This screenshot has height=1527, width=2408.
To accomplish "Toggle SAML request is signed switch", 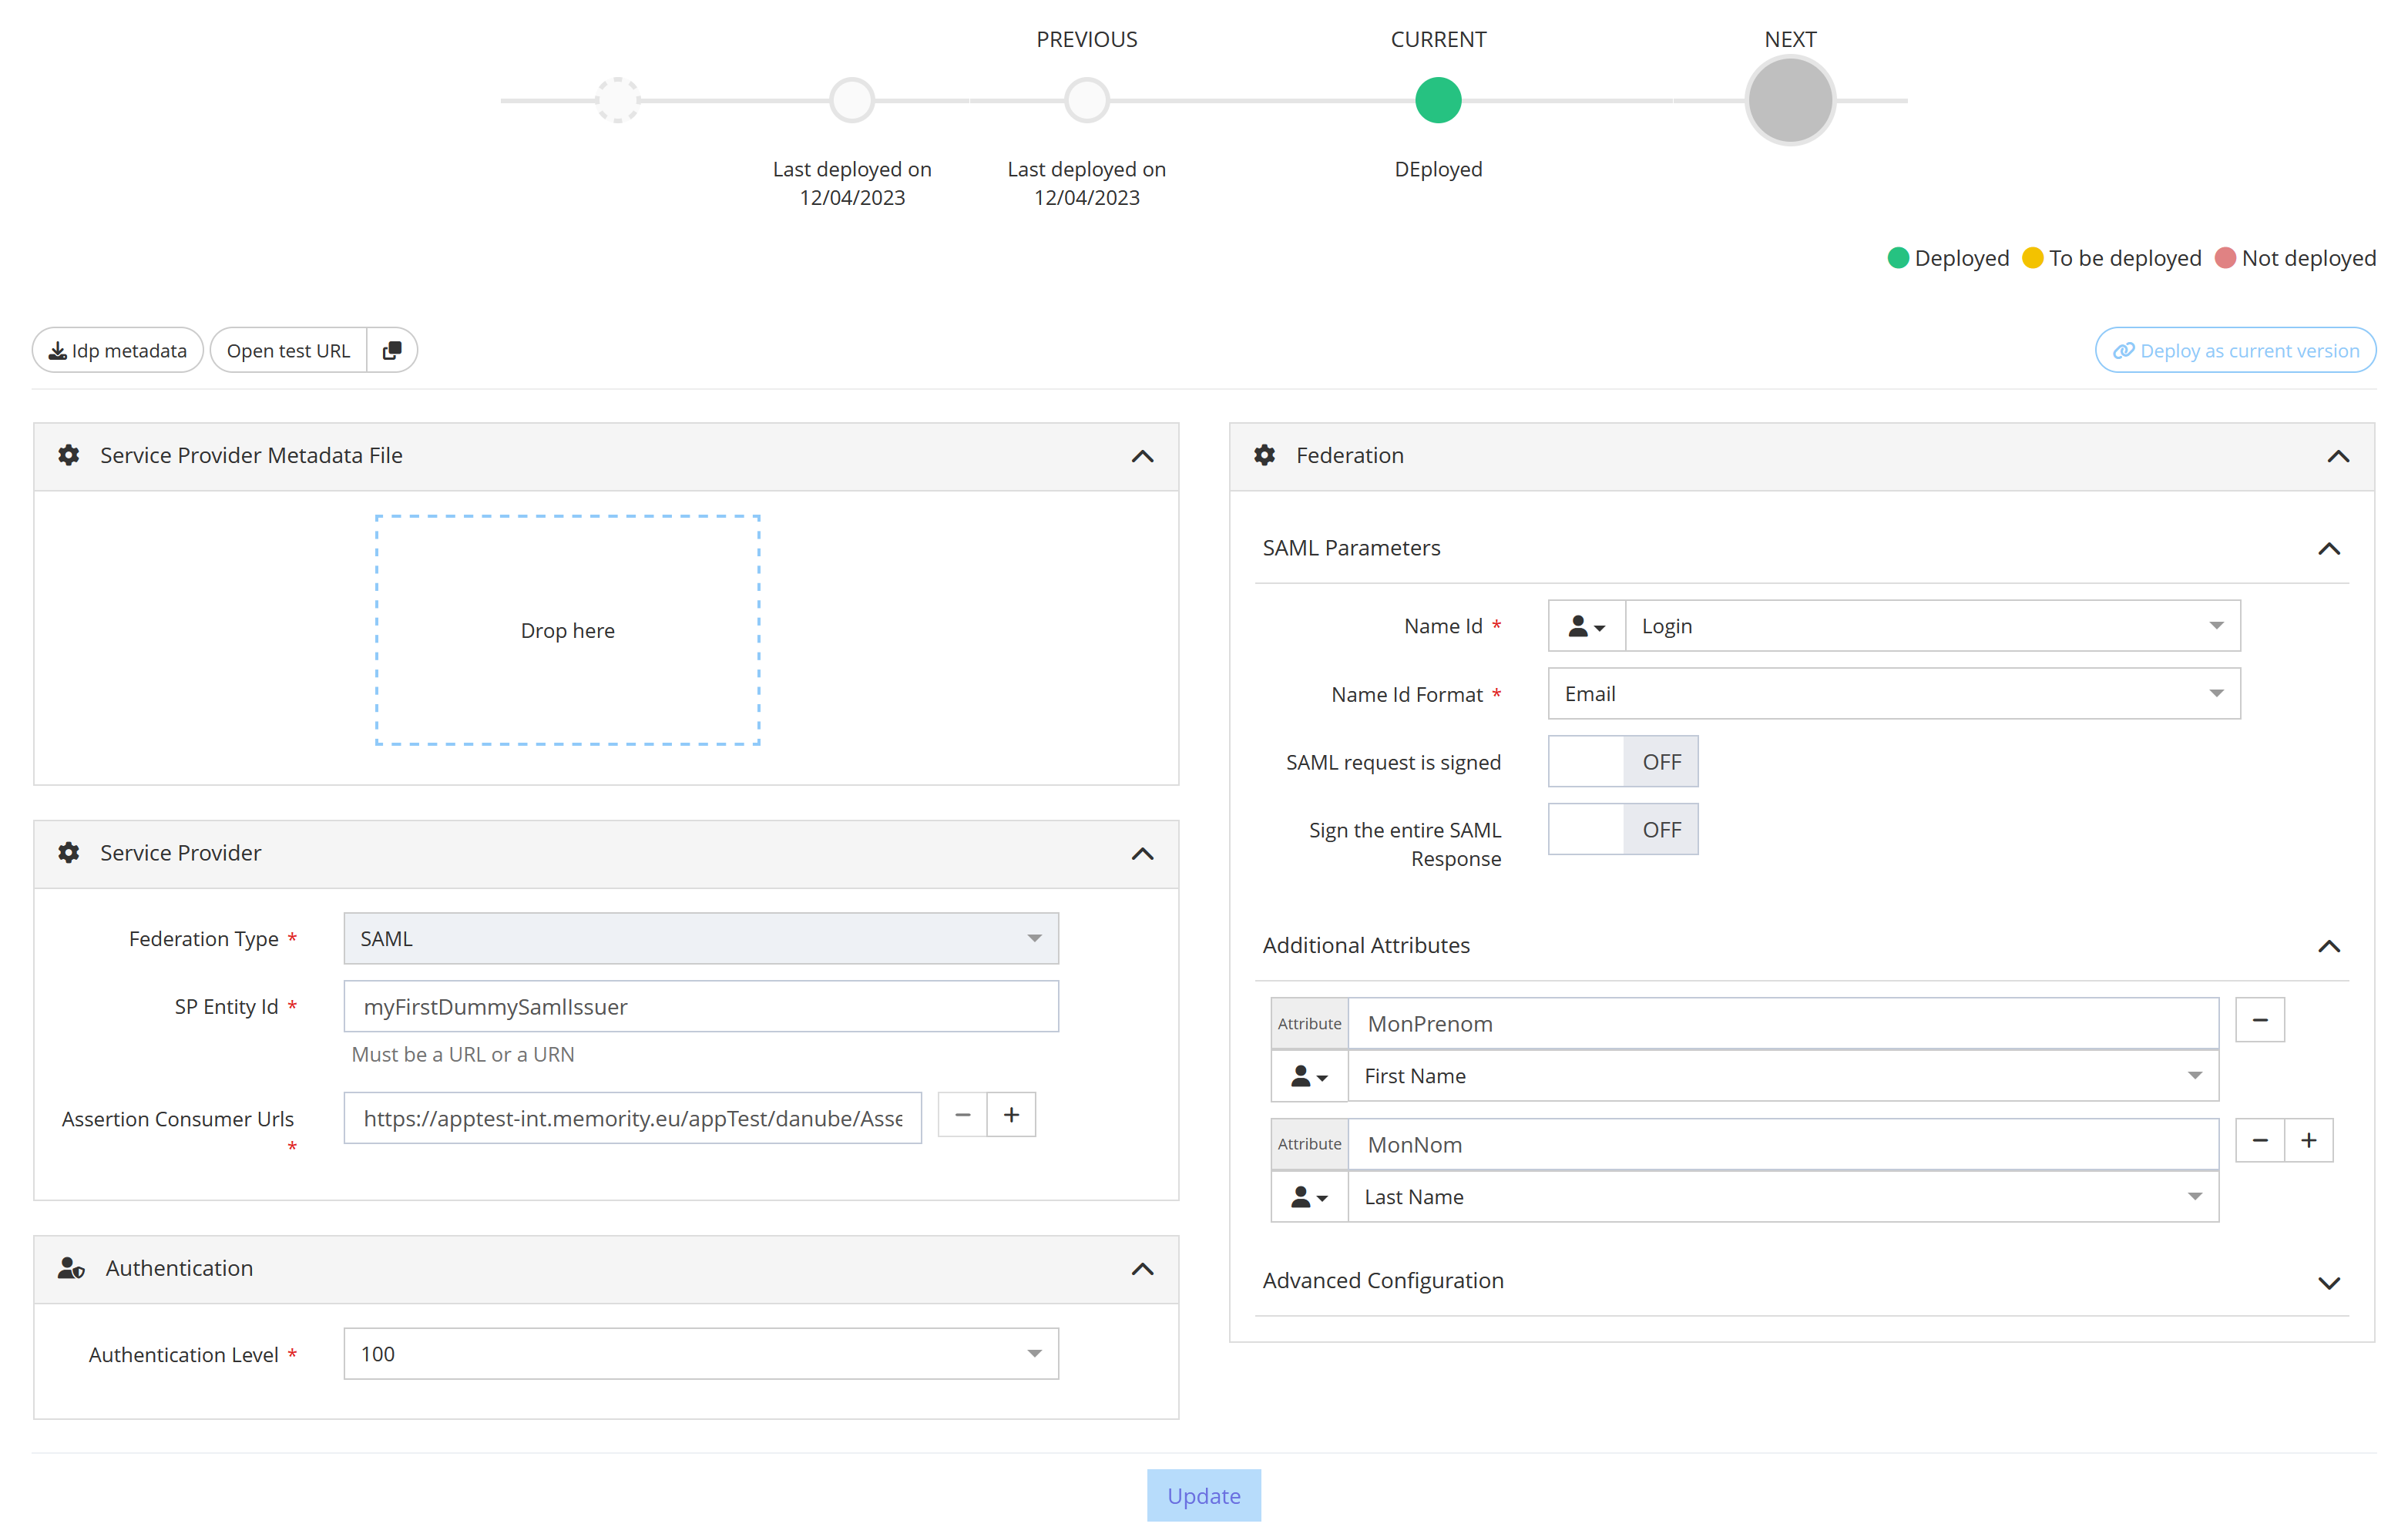I will pos(1622,762).
